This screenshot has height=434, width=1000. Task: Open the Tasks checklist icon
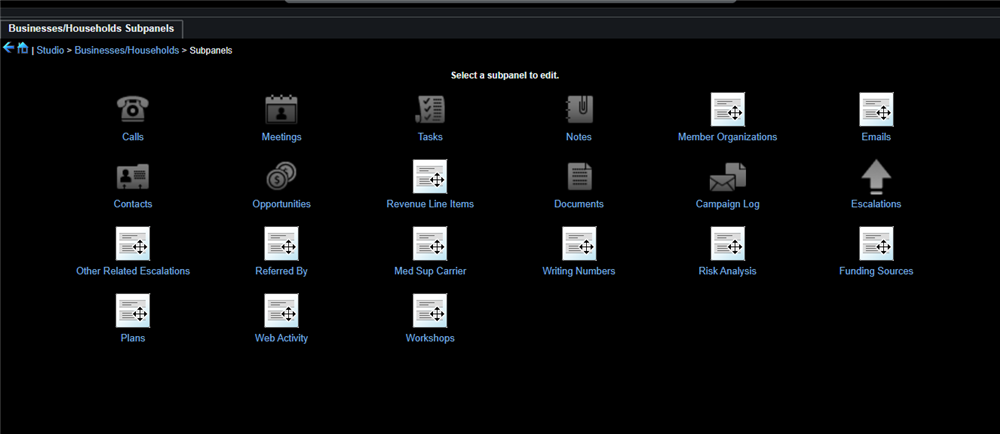pyautogui.click(x=430, y=109)
